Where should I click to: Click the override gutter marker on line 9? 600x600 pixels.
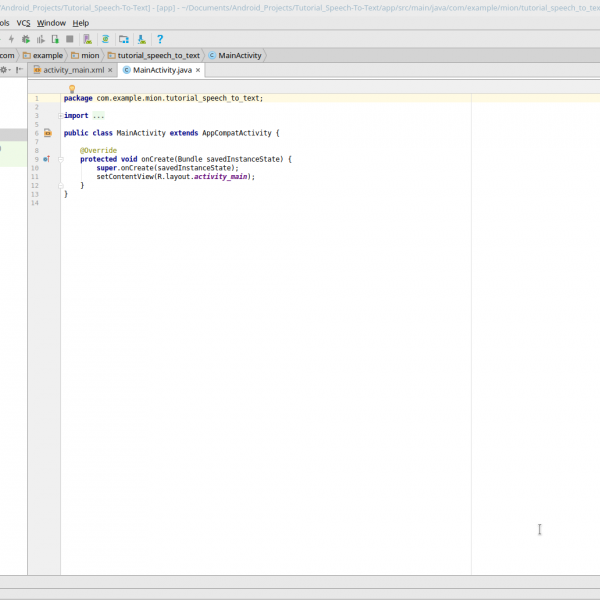(x=46, y=159)
